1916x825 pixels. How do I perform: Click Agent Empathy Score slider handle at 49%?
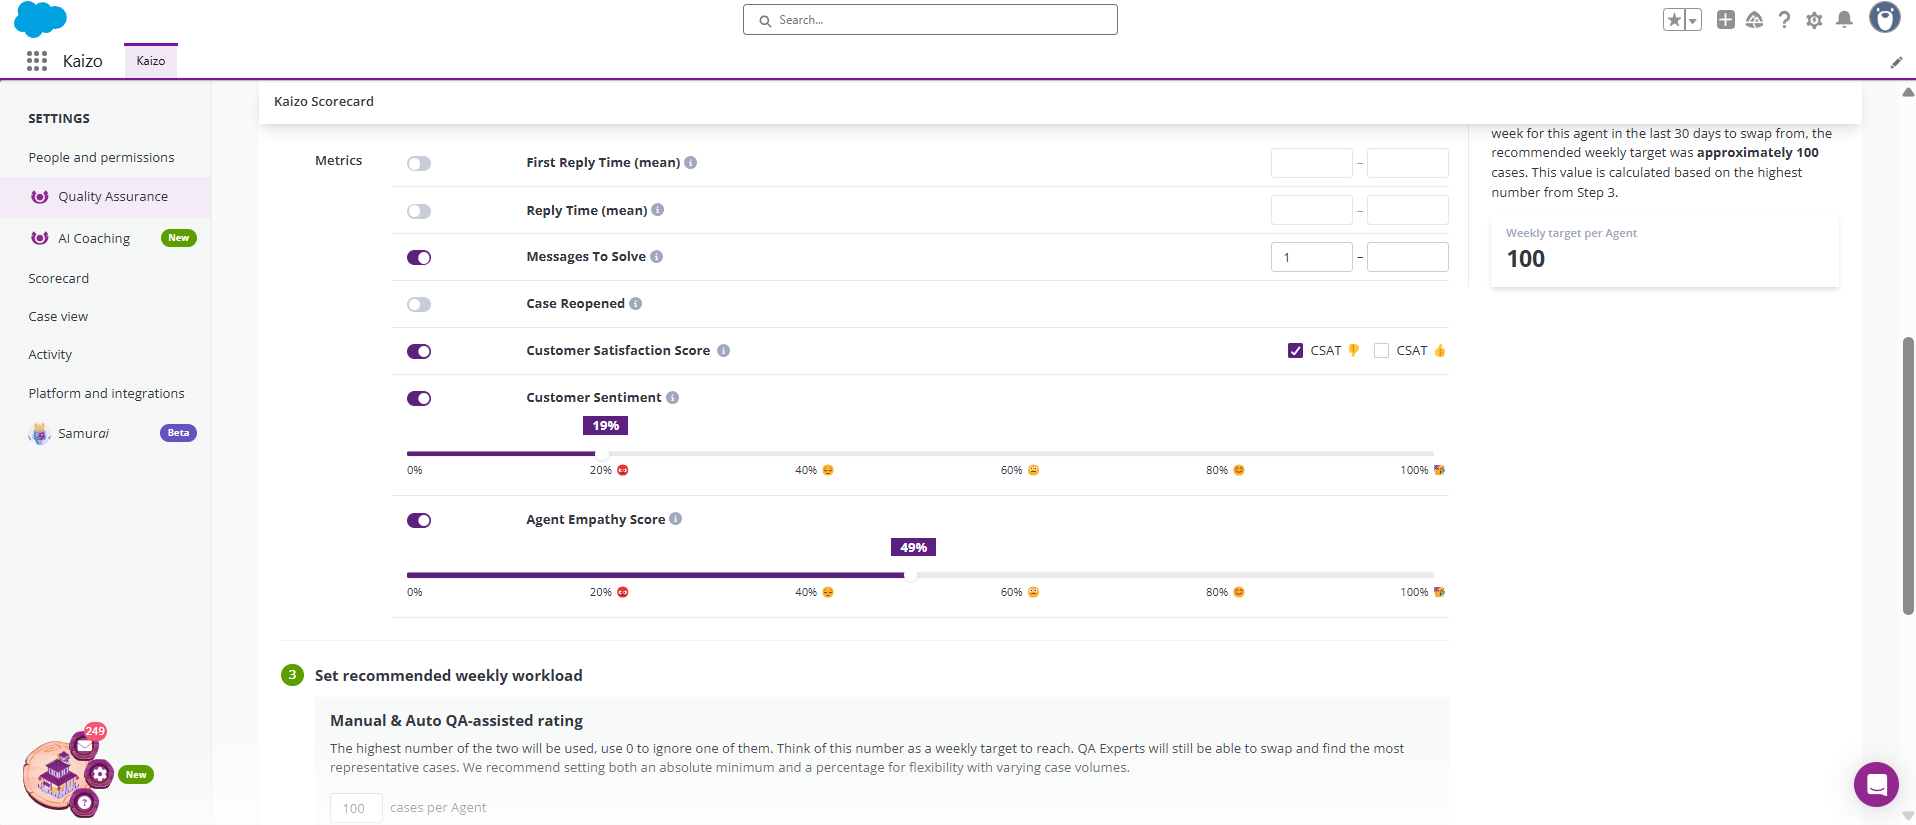click(x=910, y=576)
